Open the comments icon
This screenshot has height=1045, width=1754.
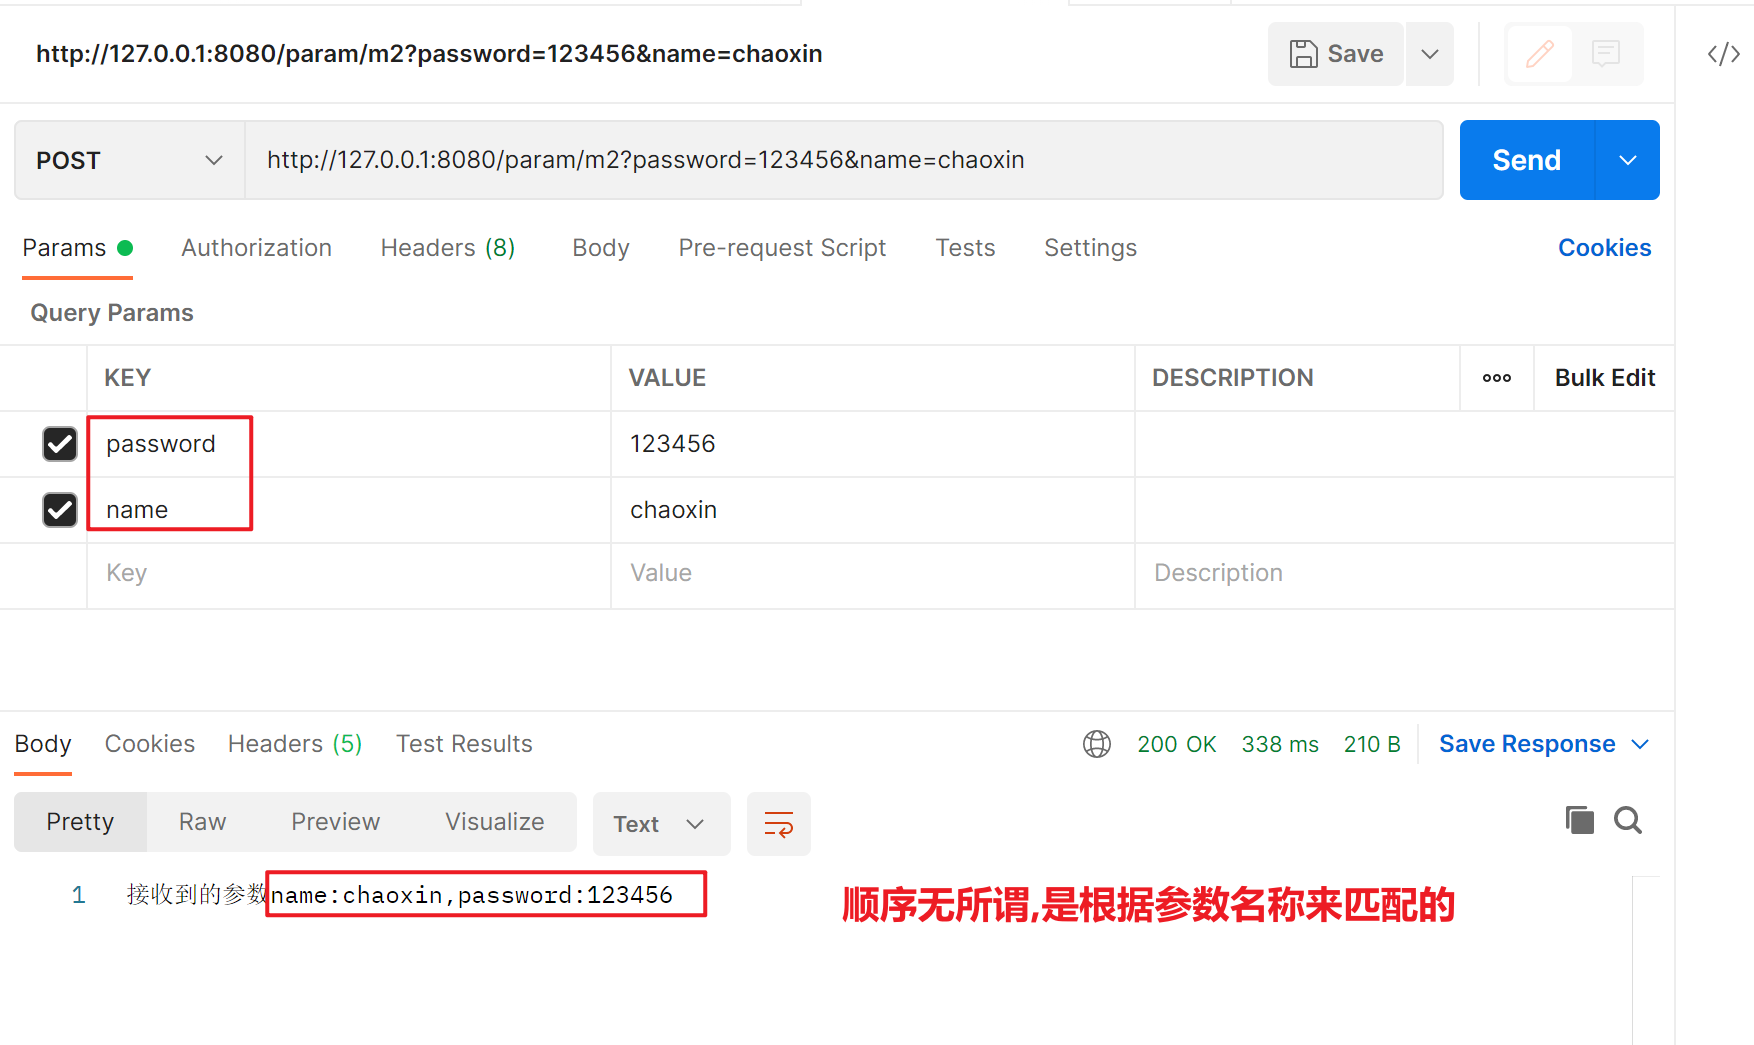(x=1606, y=54)
